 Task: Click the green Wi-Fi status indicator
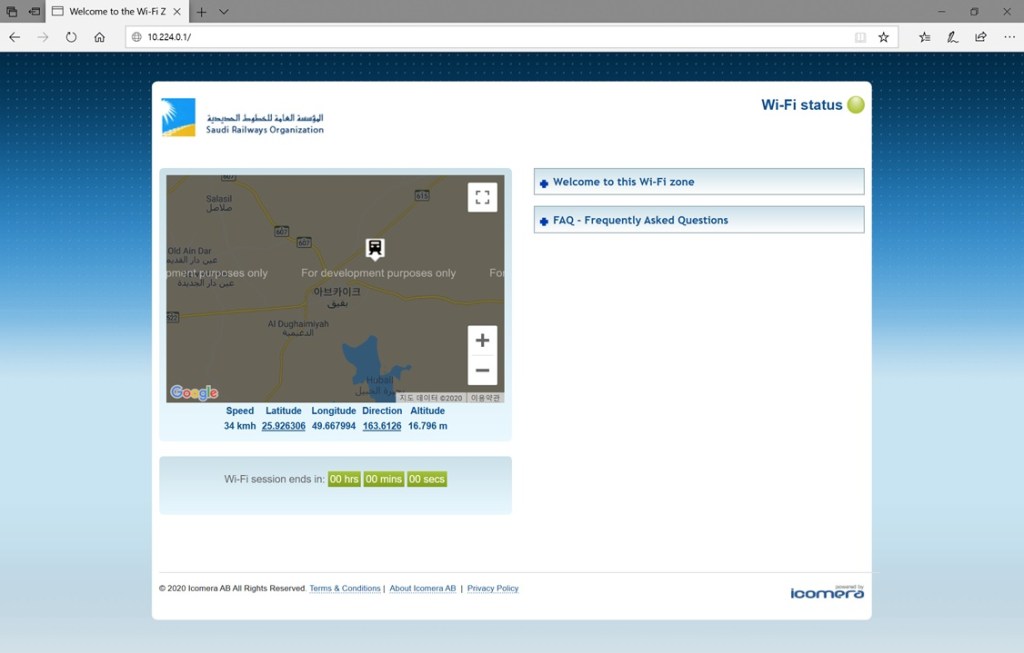coord(856,105)
